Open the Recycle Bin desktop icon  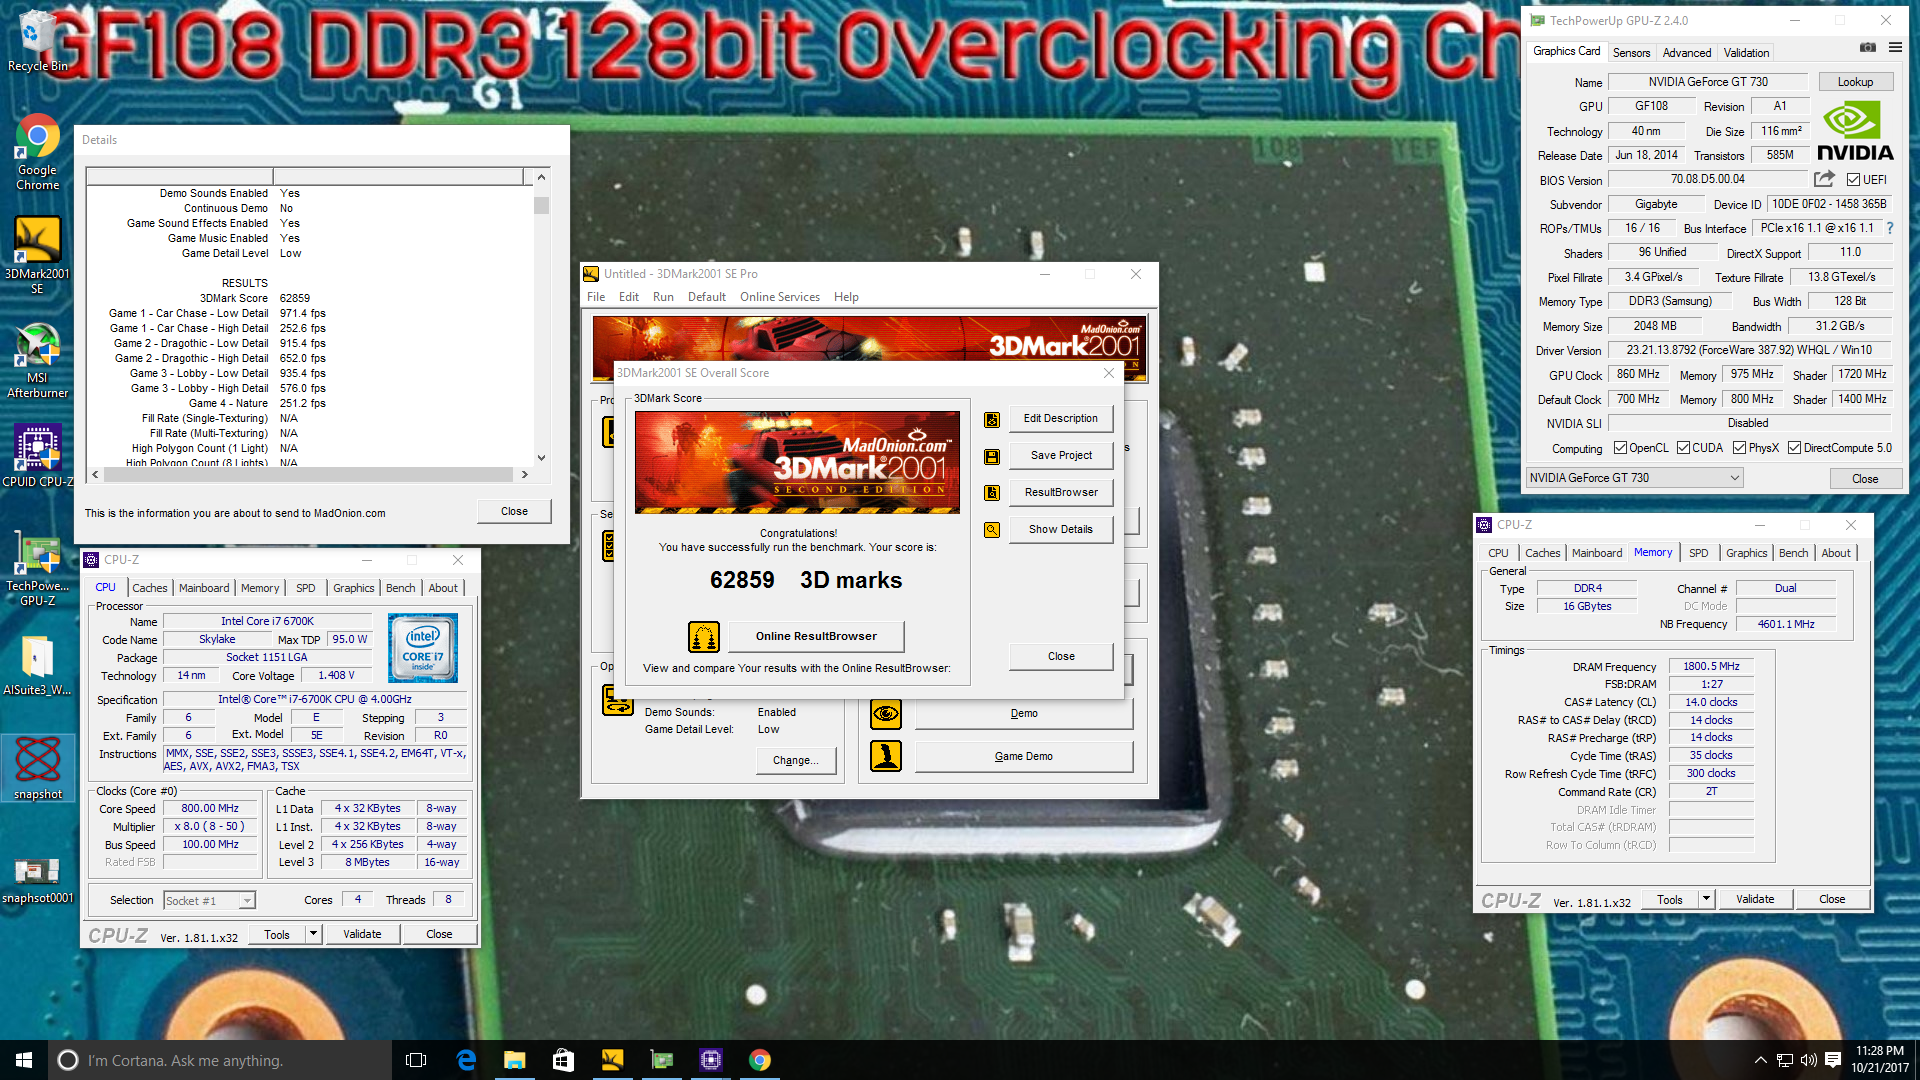click(37, 41)
